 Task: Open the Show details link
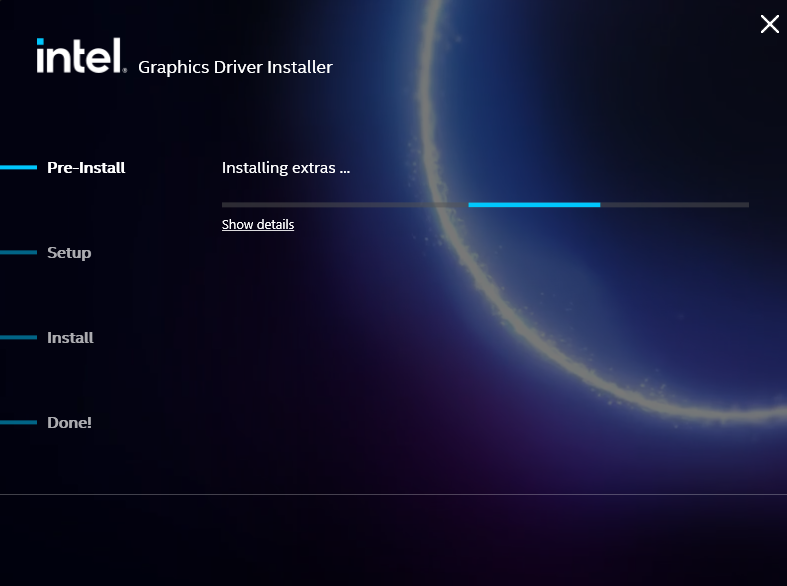click(258, 224)
